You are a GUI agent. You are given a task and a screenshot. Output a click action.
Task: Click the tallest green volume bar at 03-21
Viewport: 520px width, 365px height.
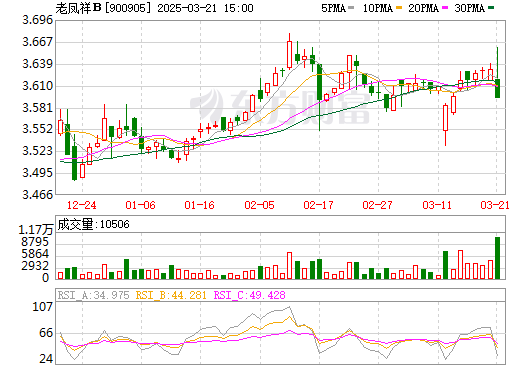(497, 258)
